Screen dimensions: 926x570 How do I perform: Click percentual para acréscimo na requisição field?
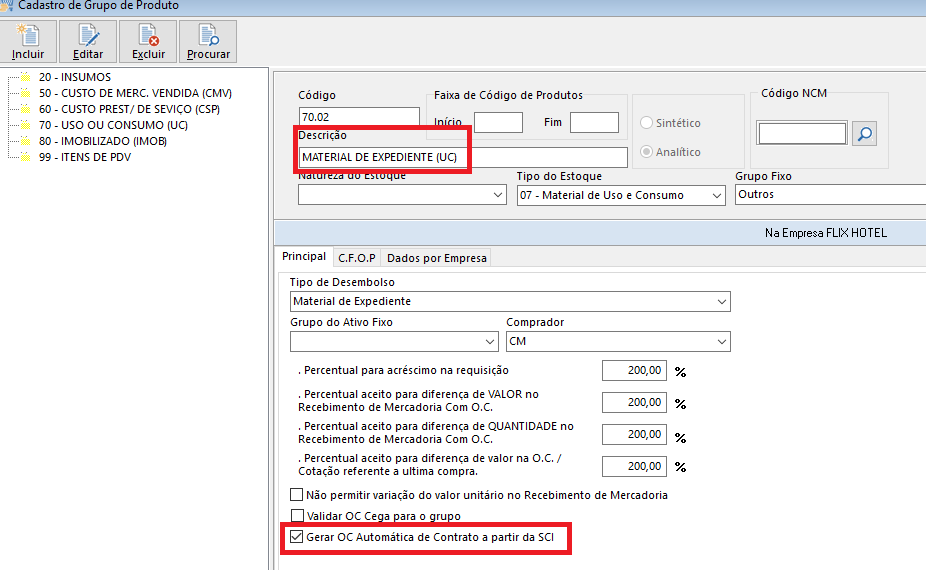click(634, 370)
